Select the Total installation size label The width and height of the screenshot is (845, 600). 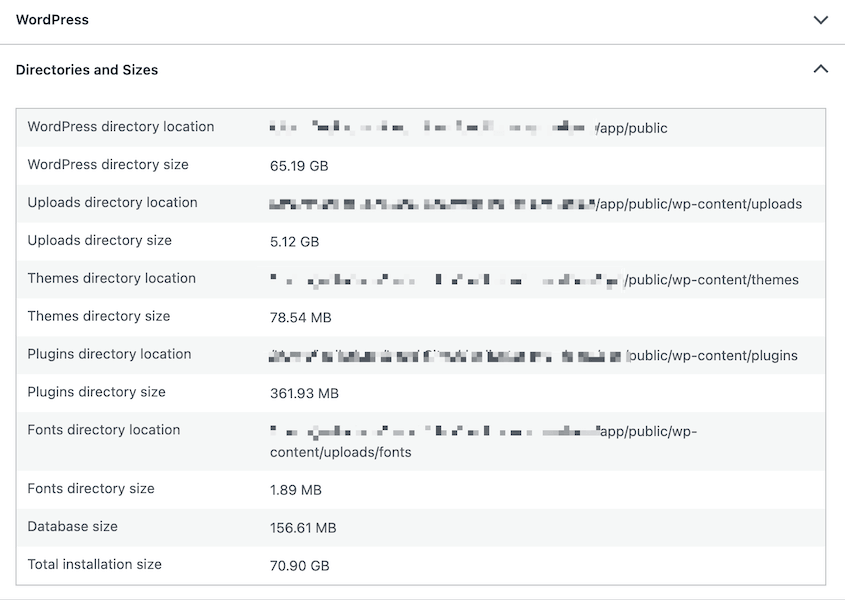[95, 564]
